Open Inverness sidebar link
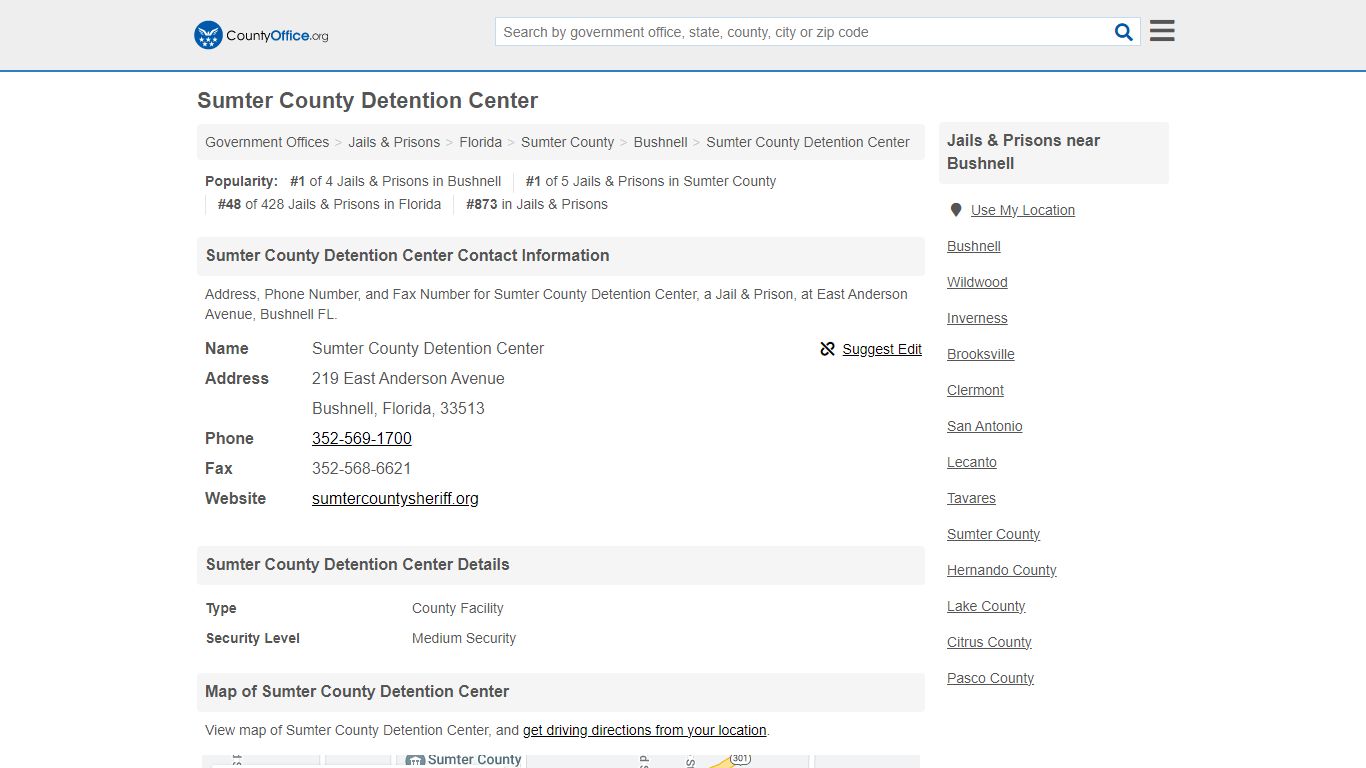 click(977, 318)
